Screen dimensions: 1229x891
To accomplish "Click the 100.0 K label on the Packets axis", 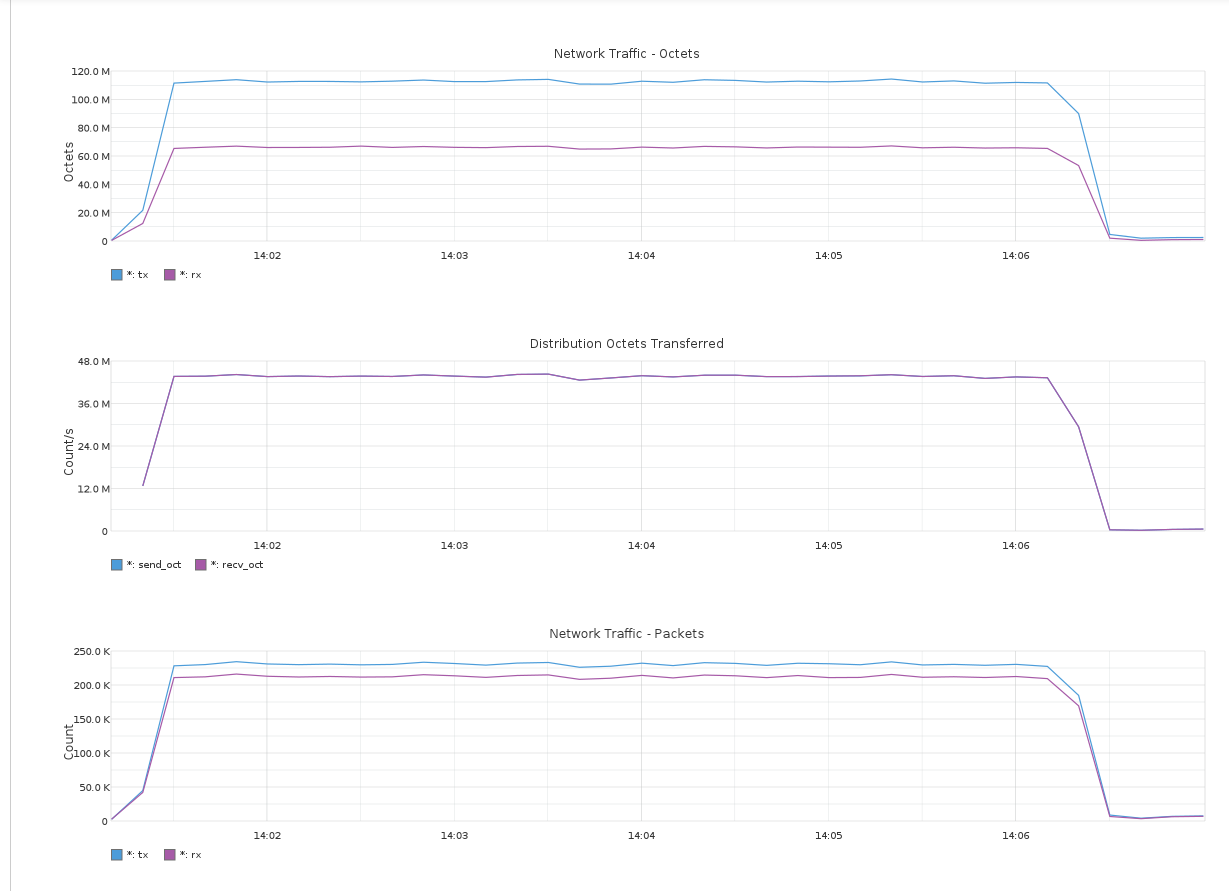I will 91,753.
